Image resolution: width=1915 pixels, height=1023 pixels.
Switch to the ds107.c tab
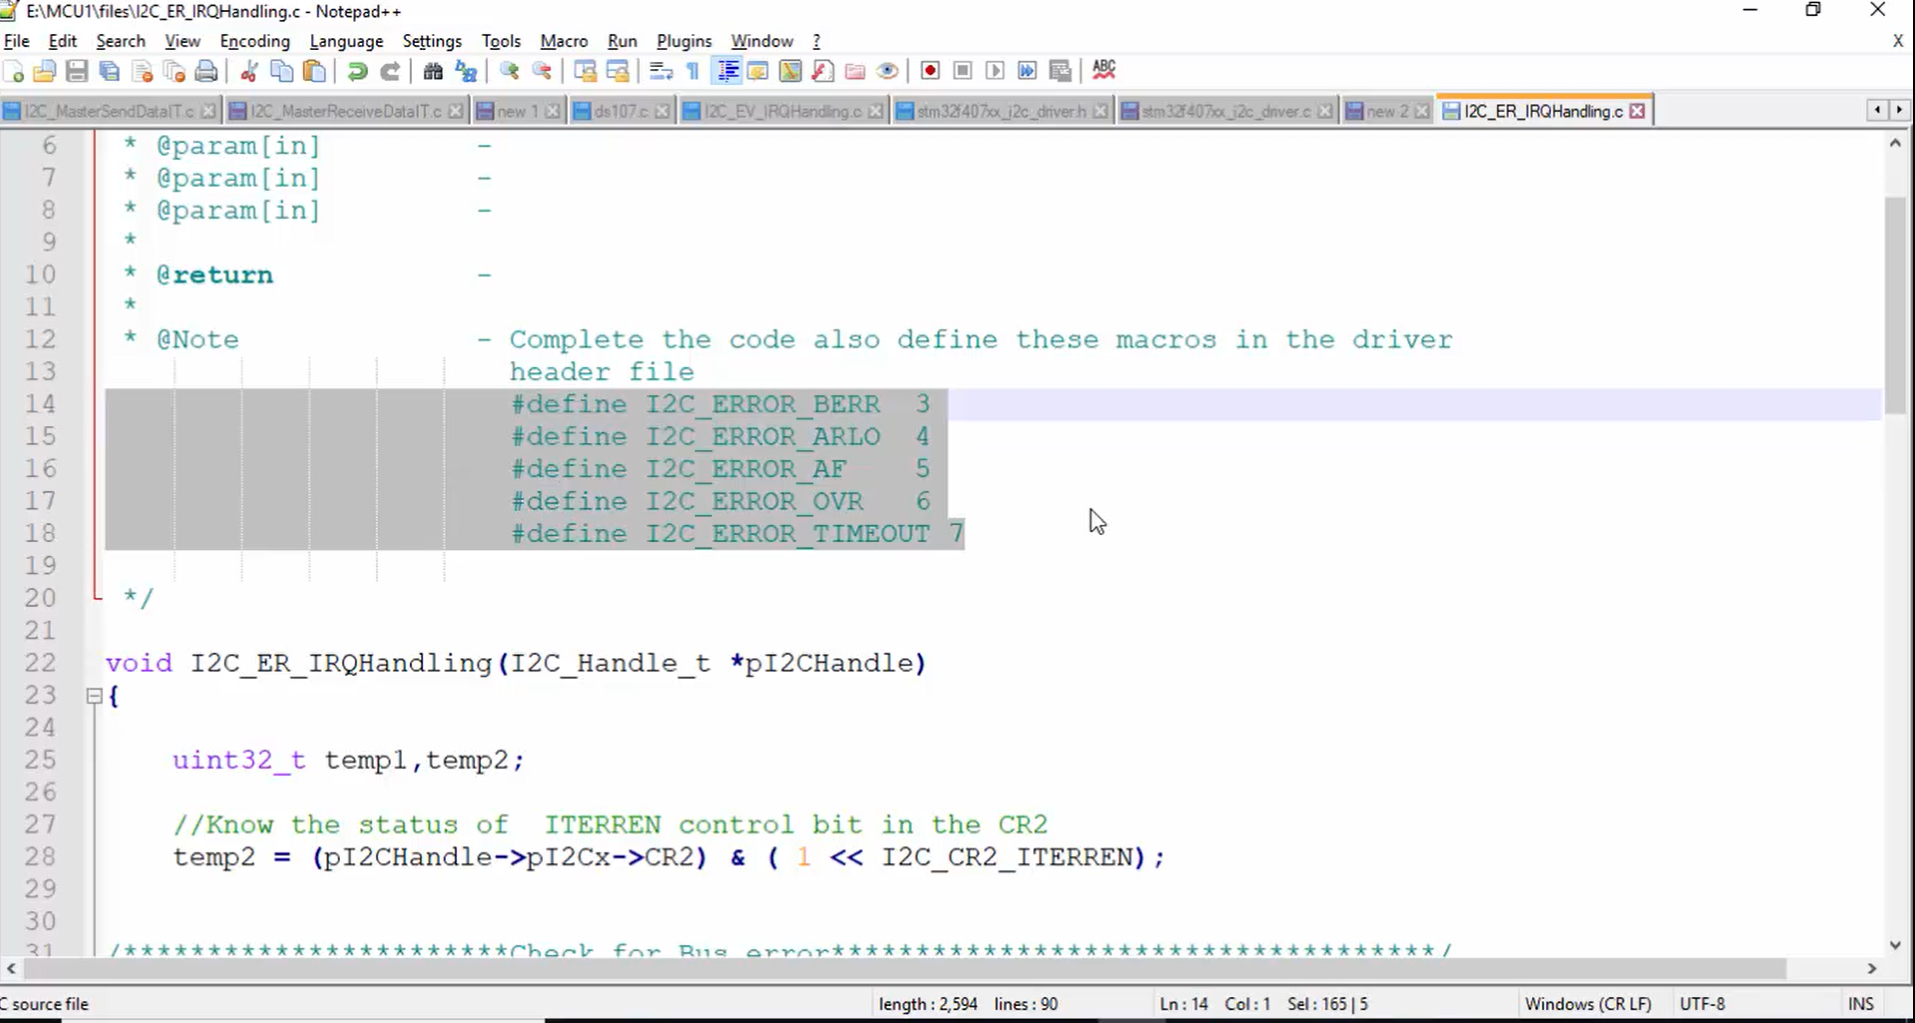coord(621,111)
